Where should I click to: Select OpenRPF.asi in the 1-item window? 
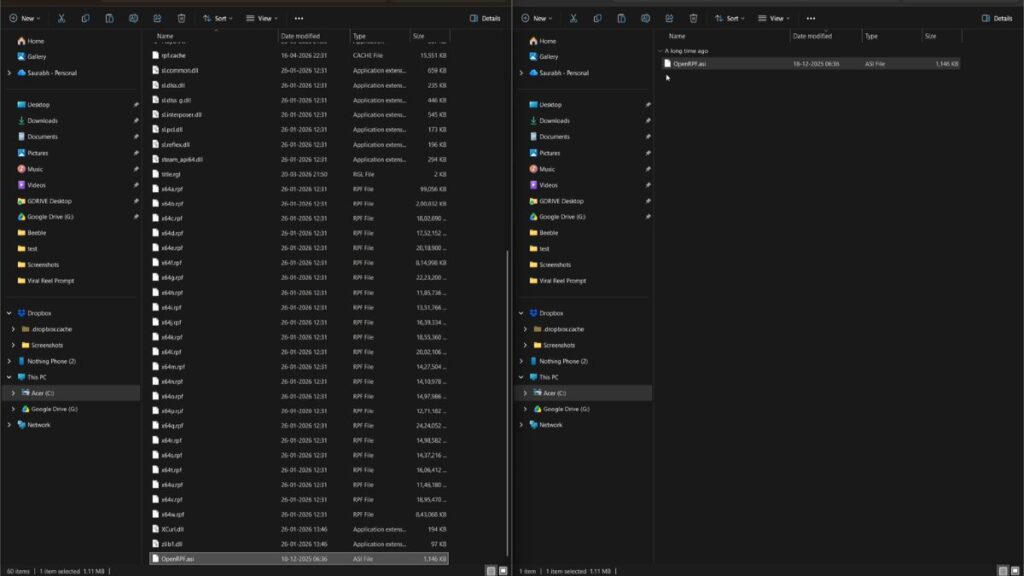(x=811, y=64)
